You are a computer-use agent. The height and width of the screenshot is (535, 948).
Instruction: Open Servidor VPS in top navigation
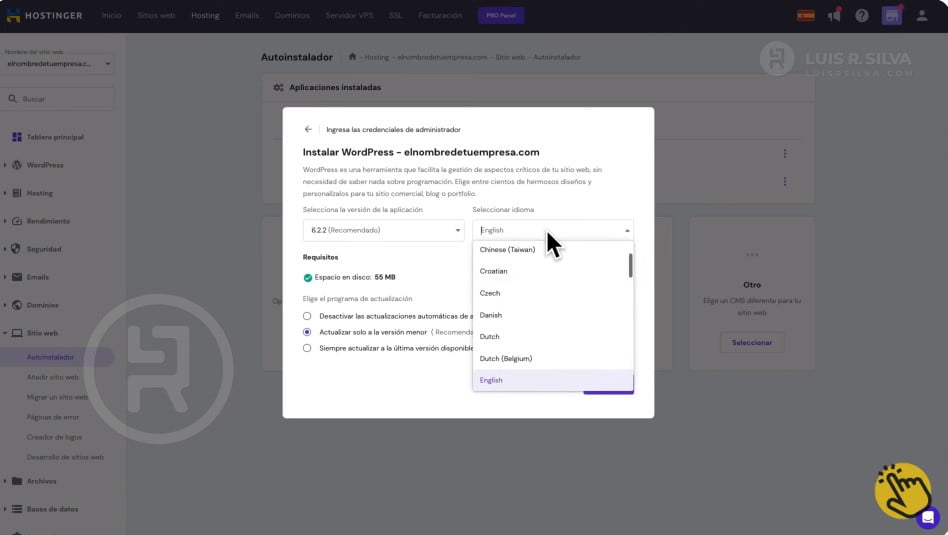tap(349, 15)
